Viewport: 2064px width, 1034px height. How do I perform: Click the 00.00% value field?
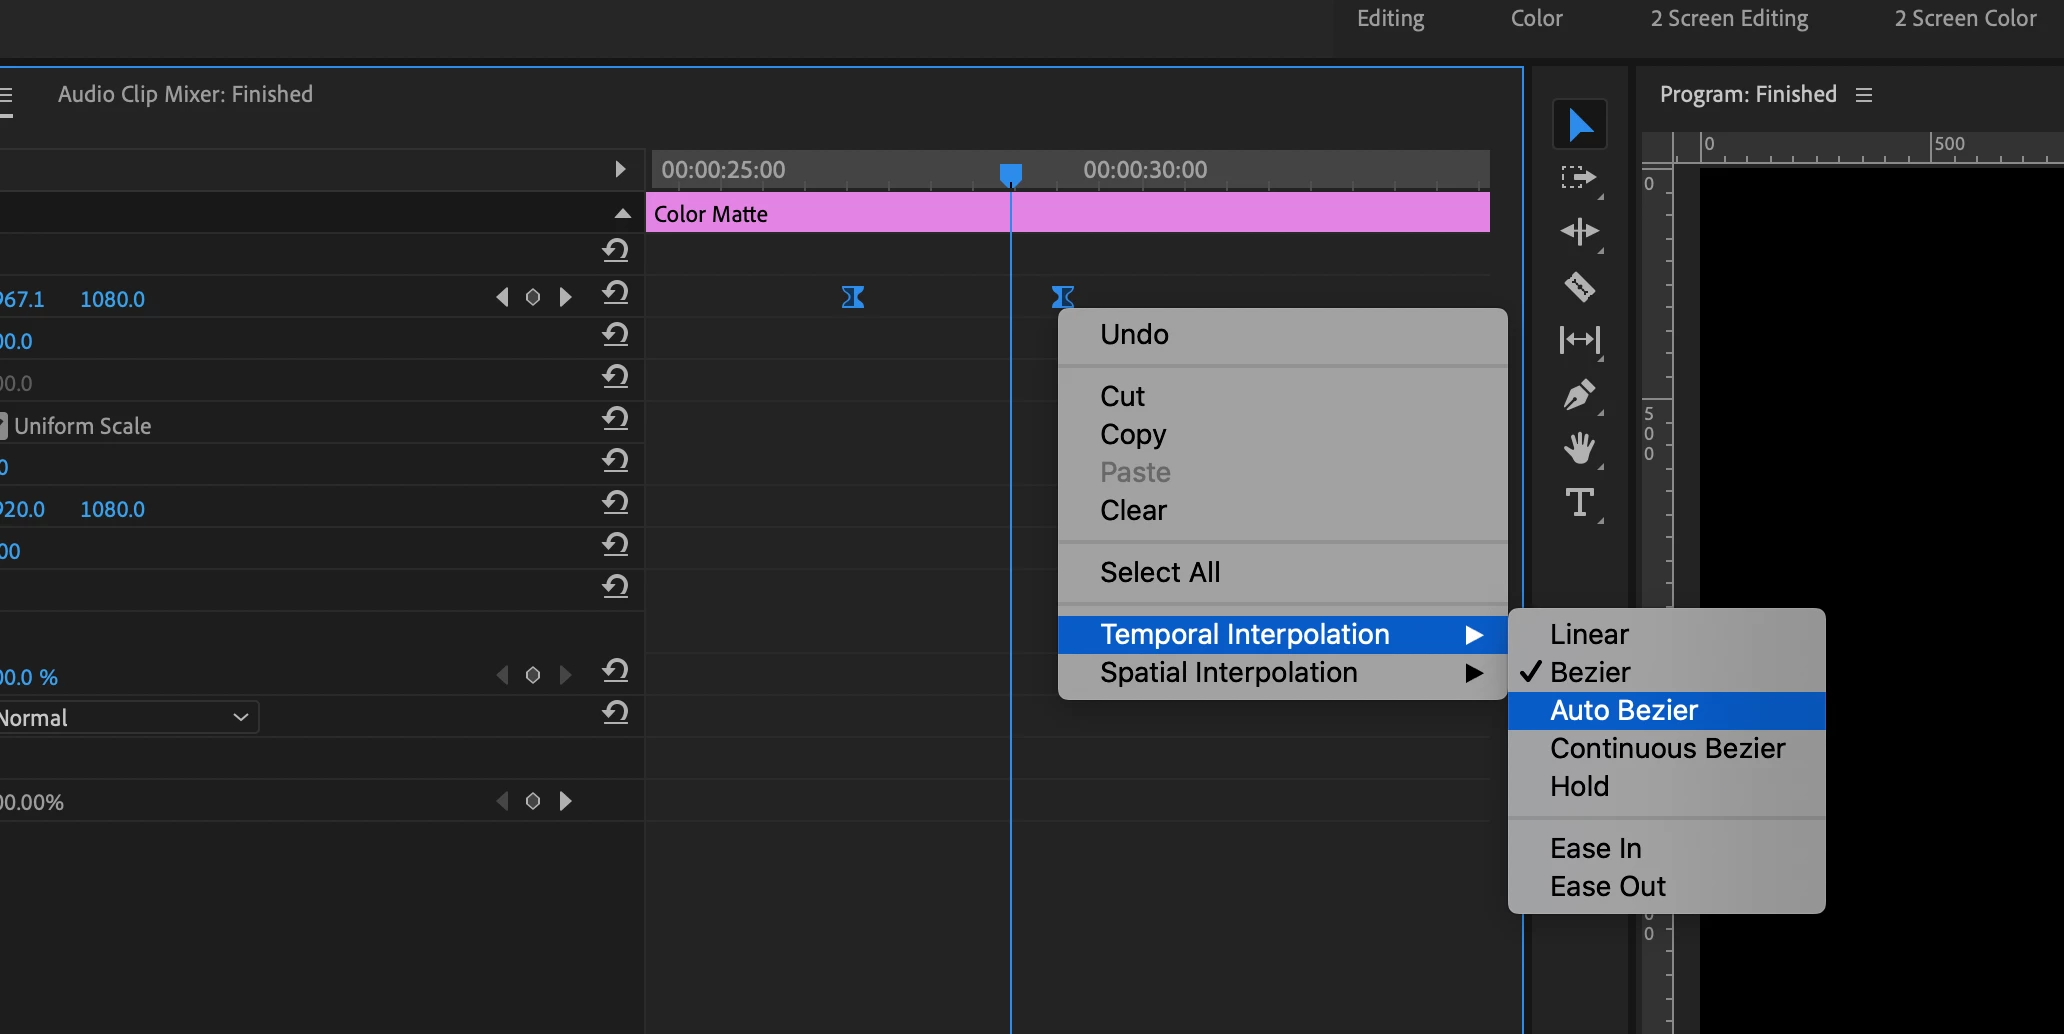[31, 803]
